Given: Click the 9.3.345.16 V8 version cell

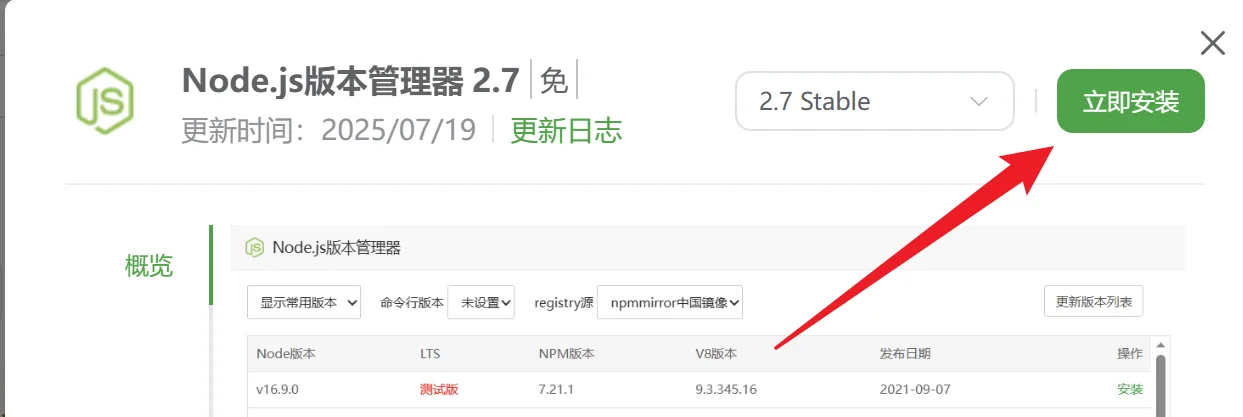Looking at the screenshot, I should (x=726, y=389).
